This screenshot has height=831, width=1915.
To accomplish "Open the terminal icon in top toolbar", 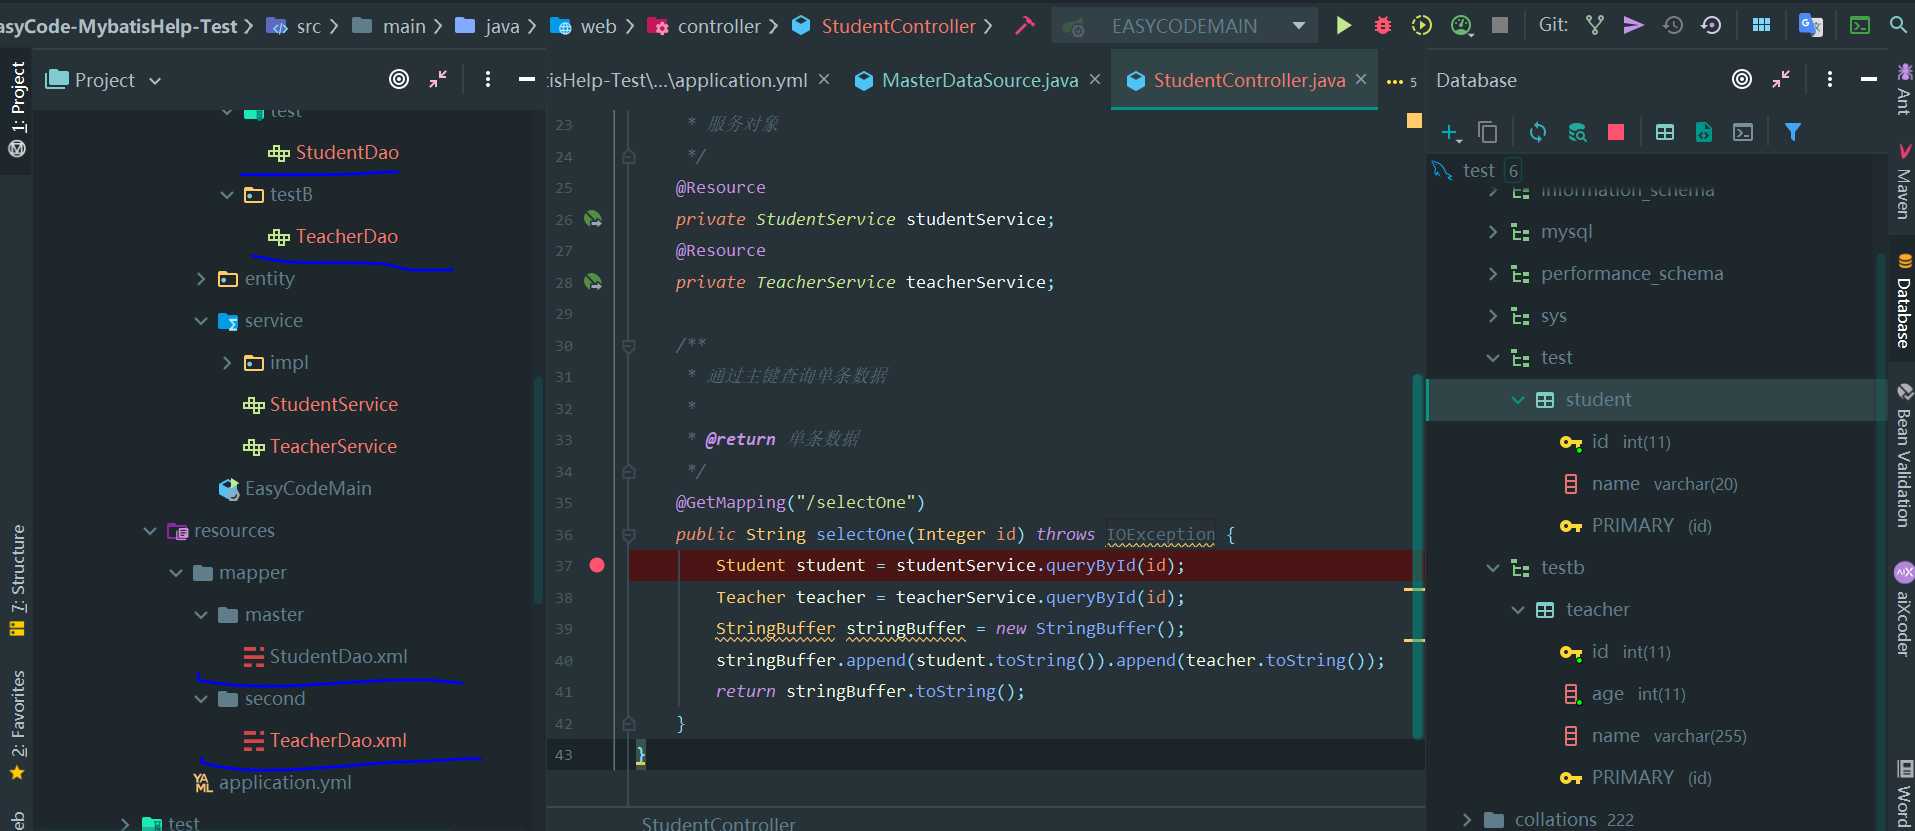I will click(1860, 25).
